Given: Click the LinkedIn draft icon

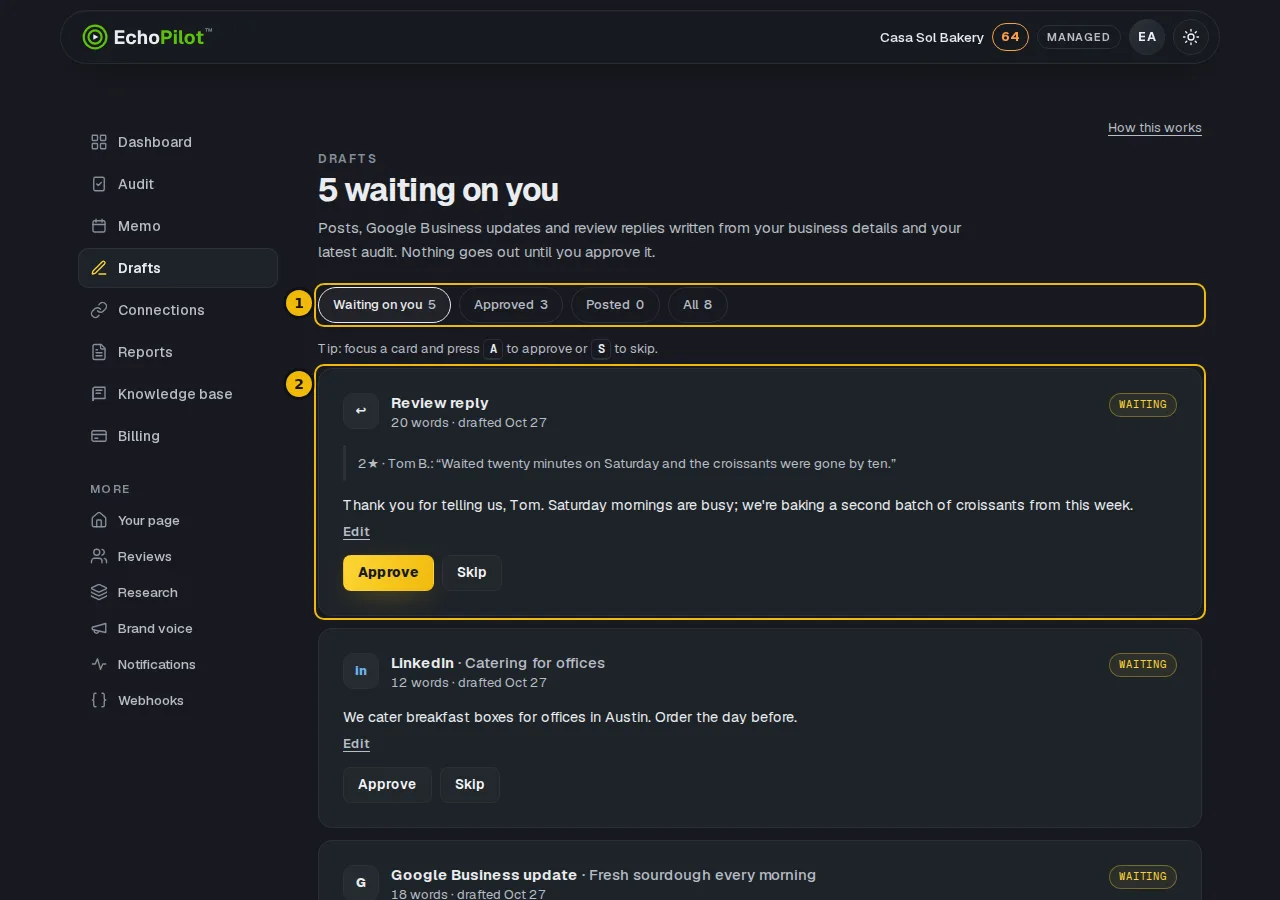Looking at the screenshot, I should (361, 671).
